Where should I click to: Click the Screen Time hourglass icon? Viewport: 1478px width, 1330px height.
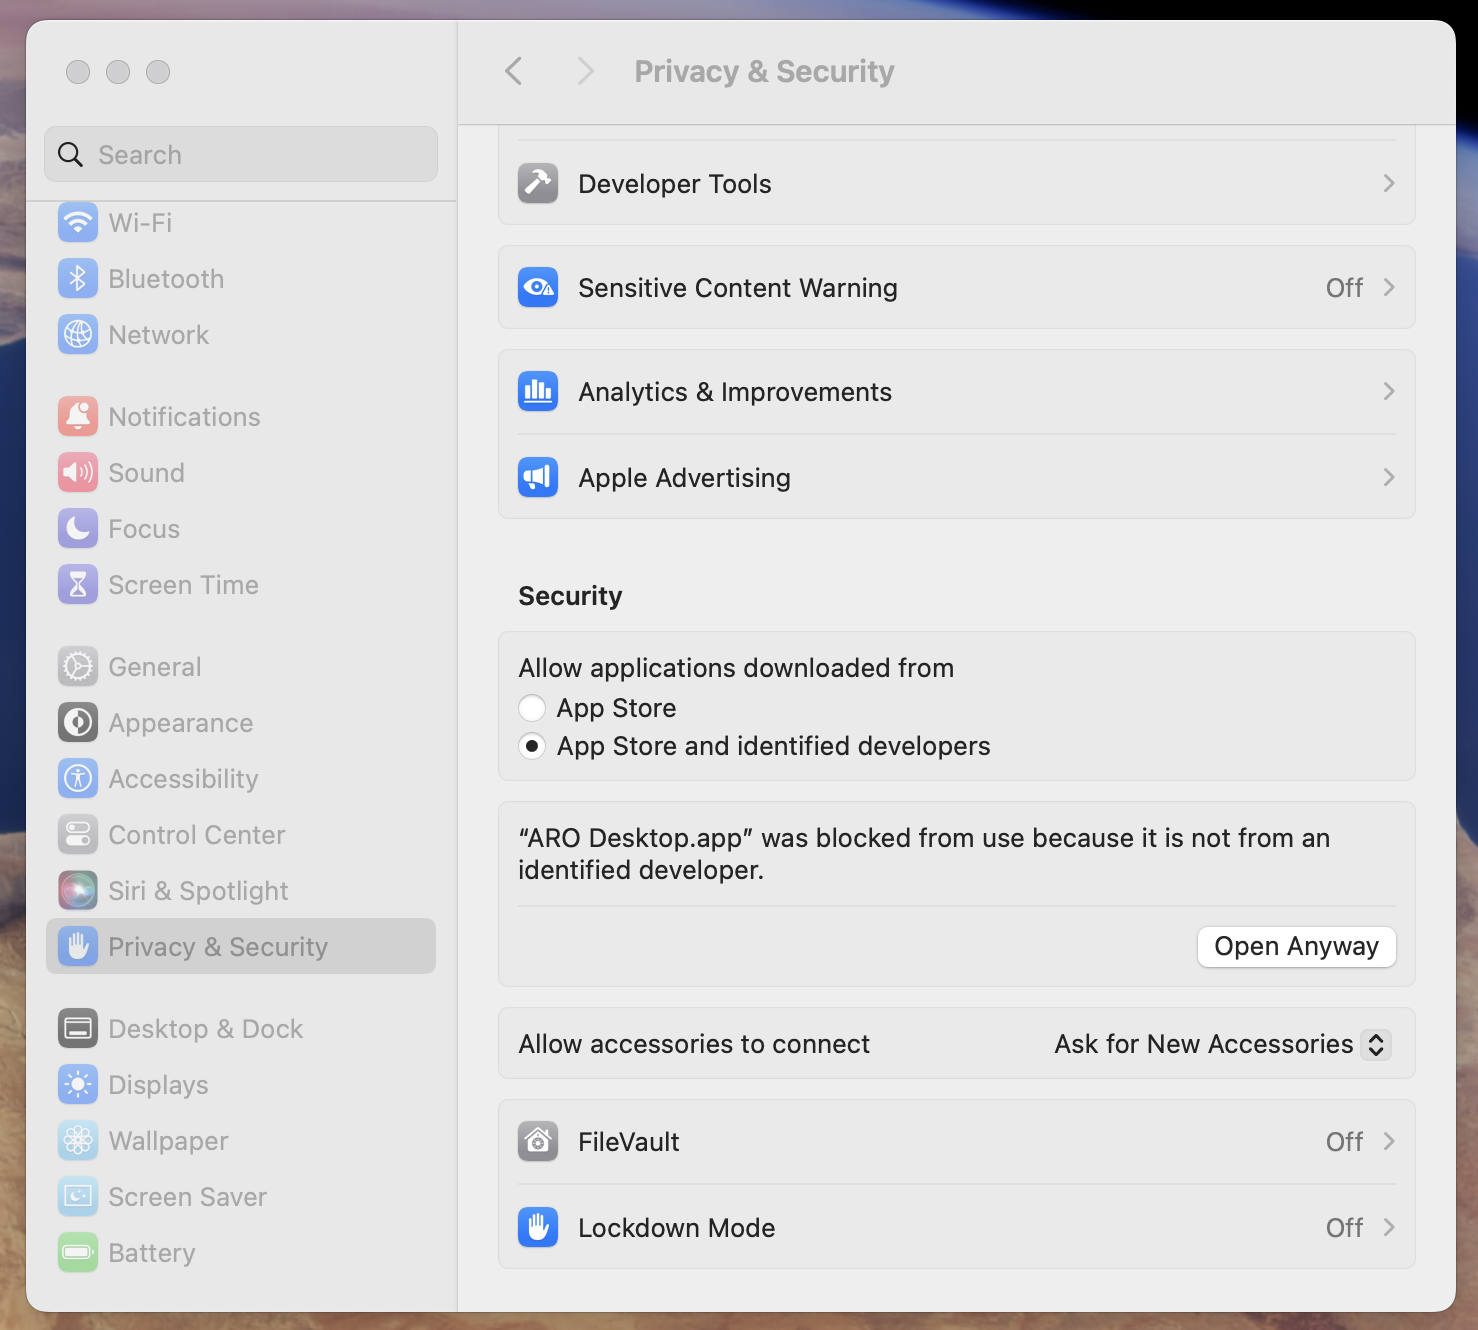(x=78, y=584)
